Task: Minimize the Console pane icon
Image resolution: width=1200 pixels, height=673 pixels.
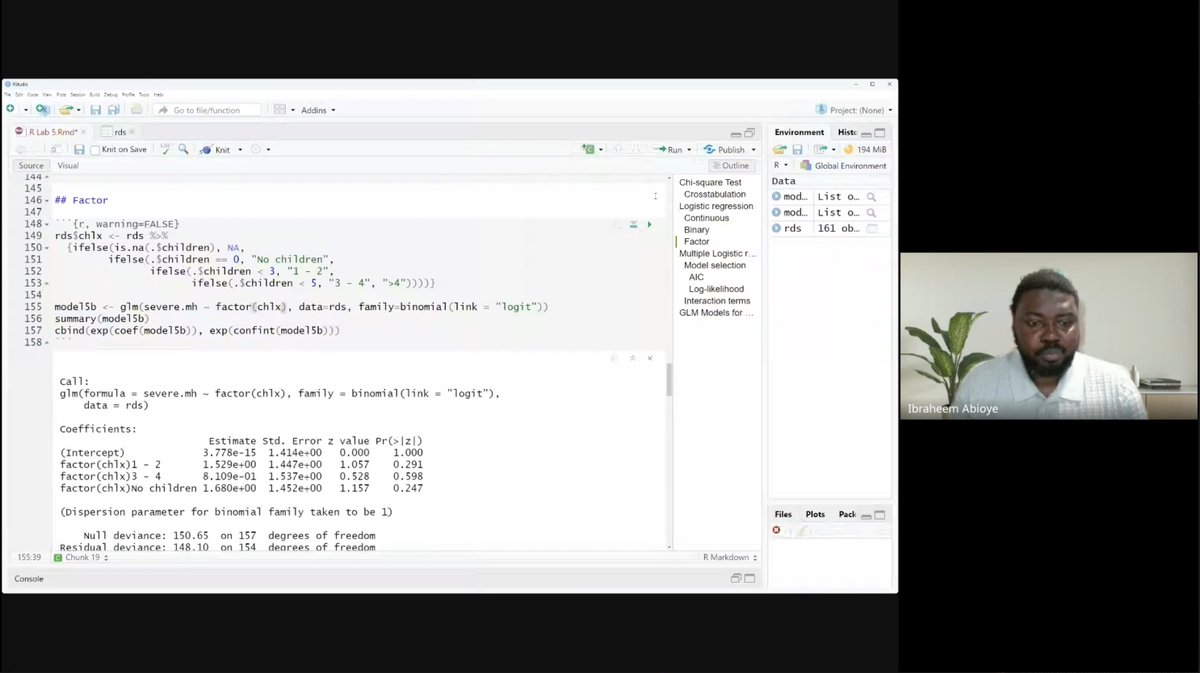Action: (x=736, y=578)
